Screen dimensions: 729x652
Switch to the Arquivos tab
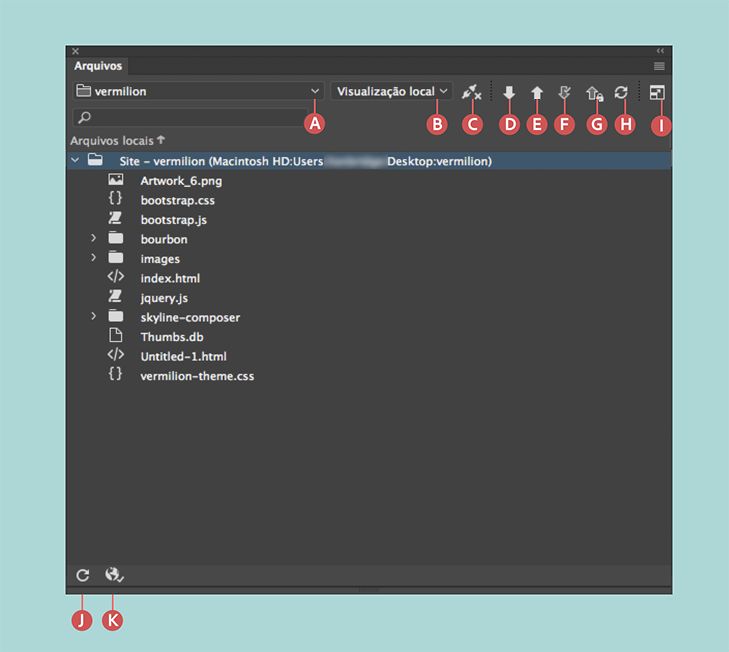98,66
